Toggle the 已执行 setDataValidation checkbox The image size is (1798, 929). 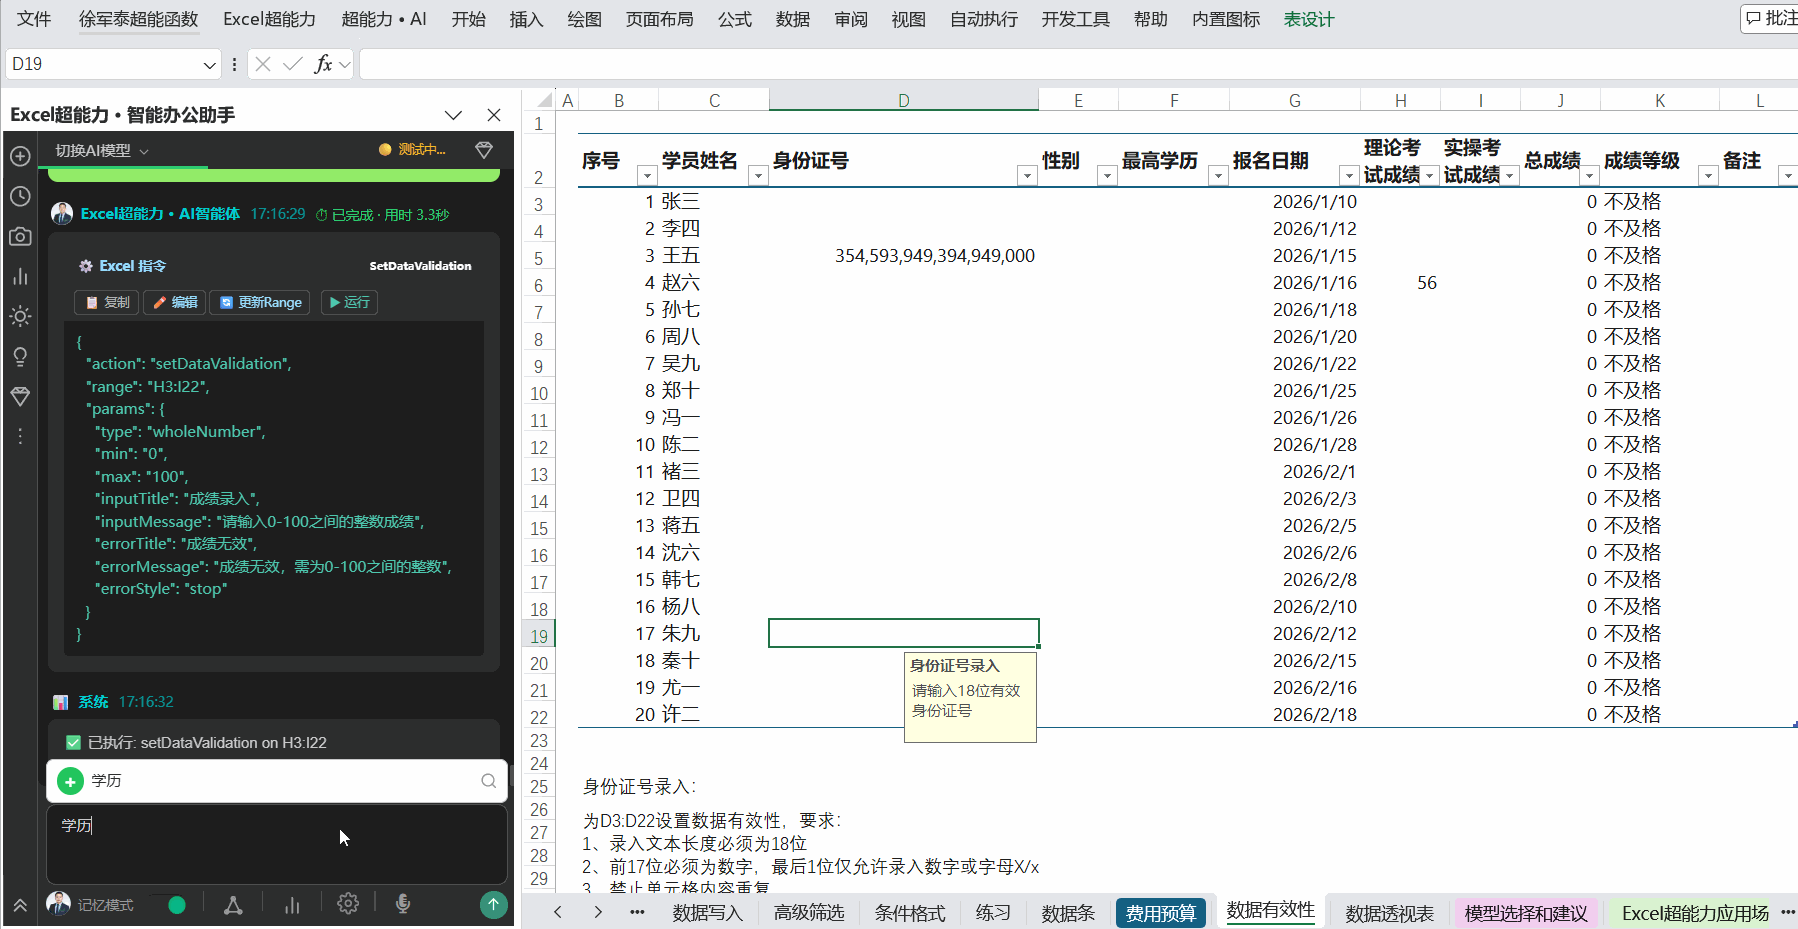[x=73, y=742]
